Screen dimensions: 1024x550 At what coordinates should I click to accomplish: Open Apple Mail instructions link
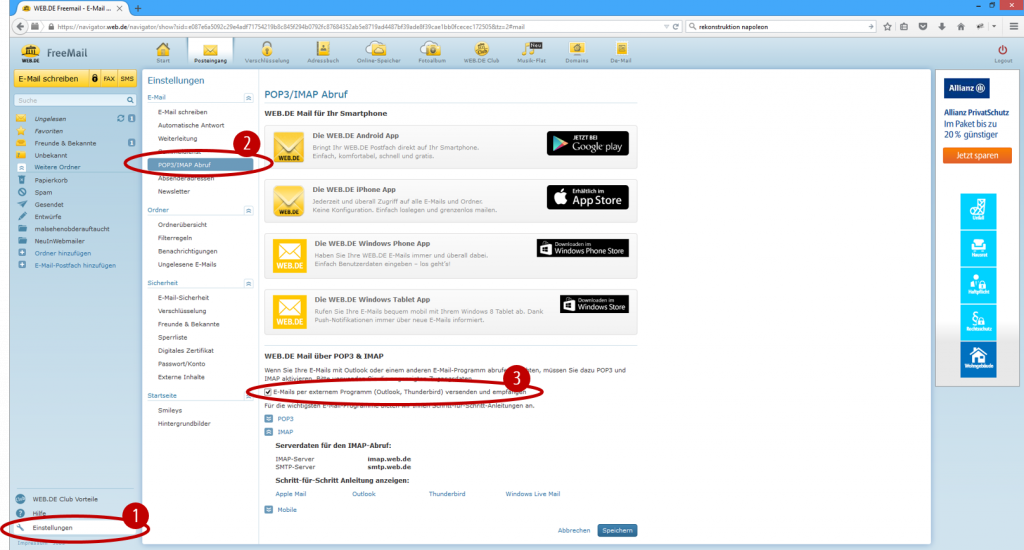291,494
